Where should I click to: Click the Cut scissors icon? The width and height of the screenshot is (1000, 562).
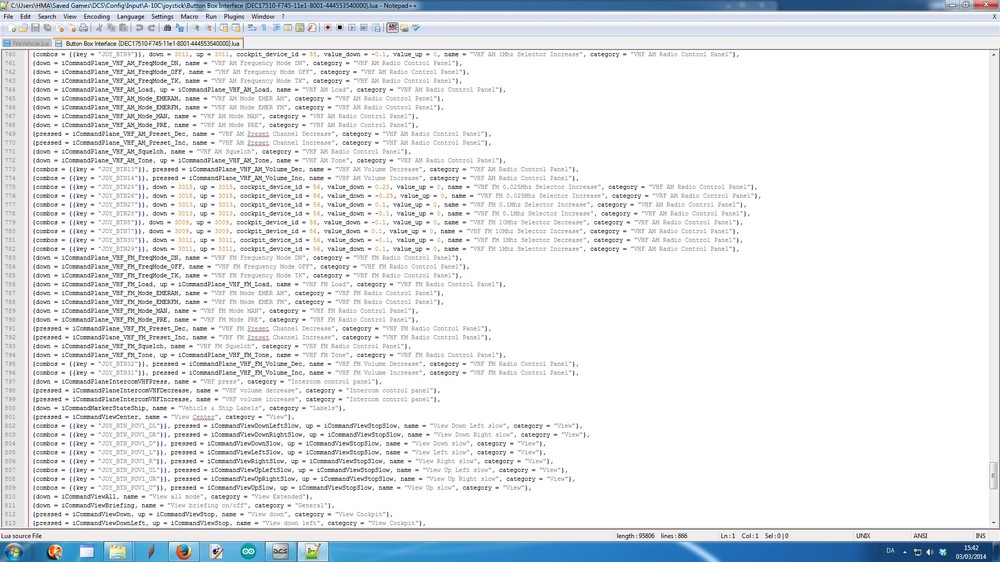[x=99, y=28]
